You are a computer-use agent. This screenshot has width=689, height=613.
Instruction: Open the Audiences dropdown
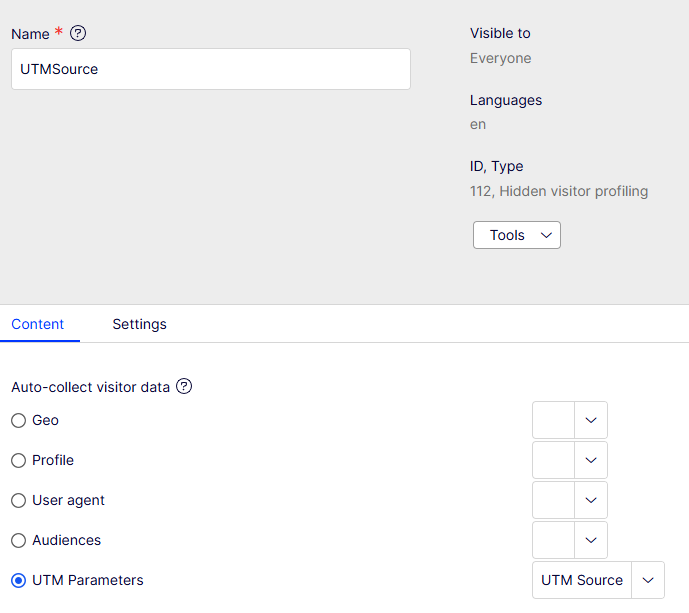coord(591,540)
